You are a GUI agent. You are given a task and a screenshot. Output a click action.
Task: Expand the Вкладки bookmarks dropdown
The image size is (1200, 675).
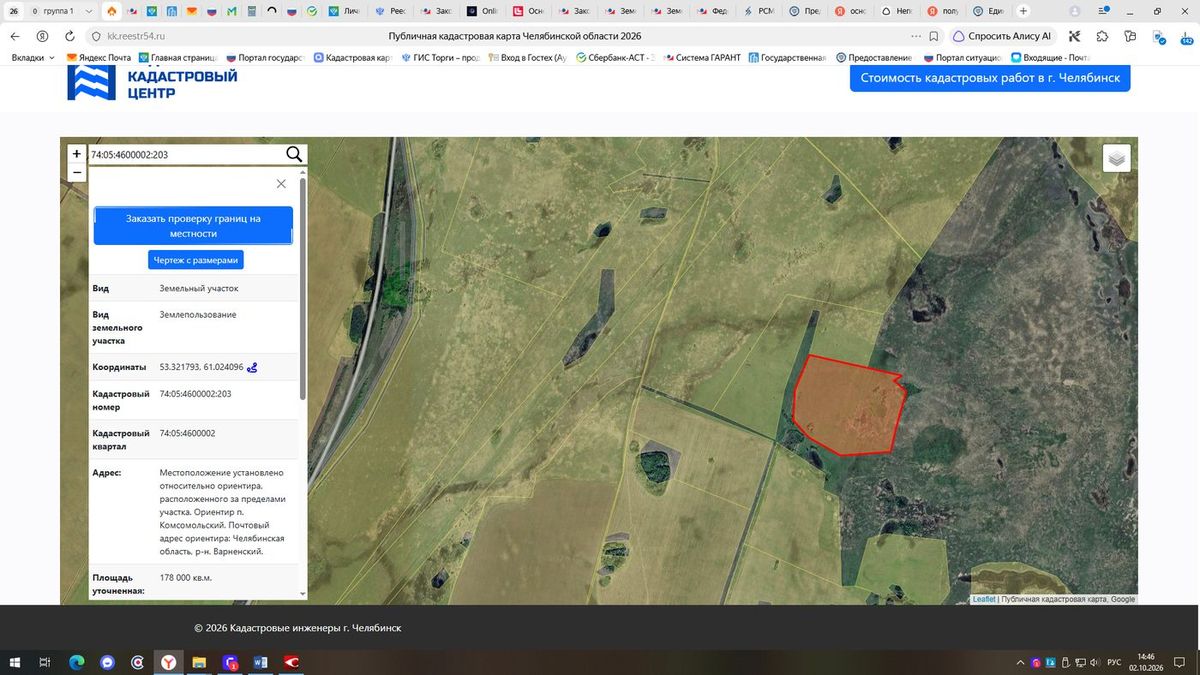pyautogui.click(x=34, y=58)
